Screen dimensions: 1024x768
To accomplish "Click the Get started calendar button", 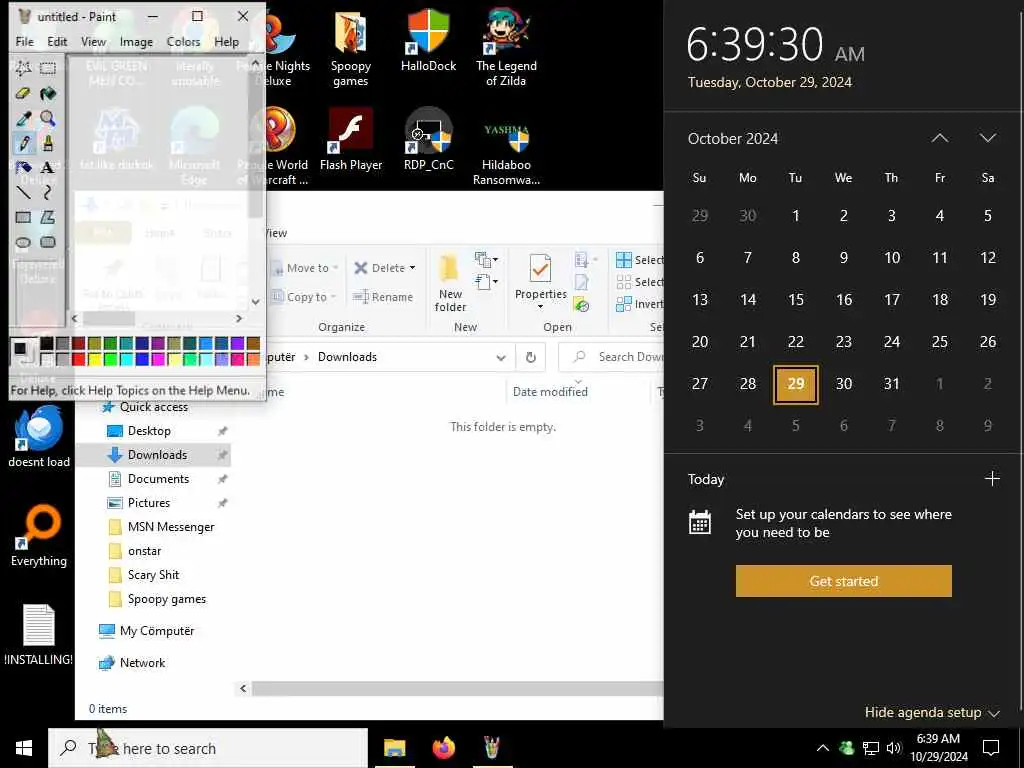I will pos(843,581).
